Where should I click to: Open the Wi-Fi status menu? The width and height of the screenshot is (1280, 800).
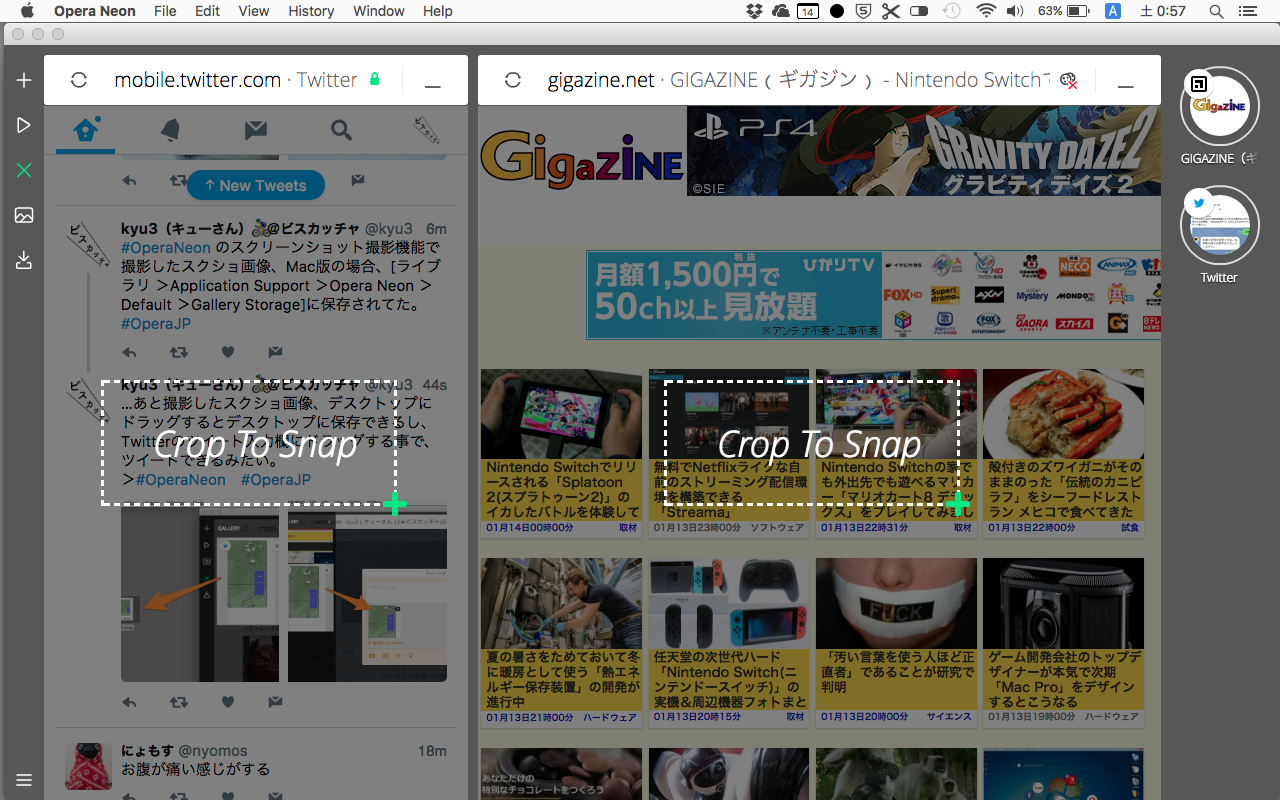coord(986,11)
